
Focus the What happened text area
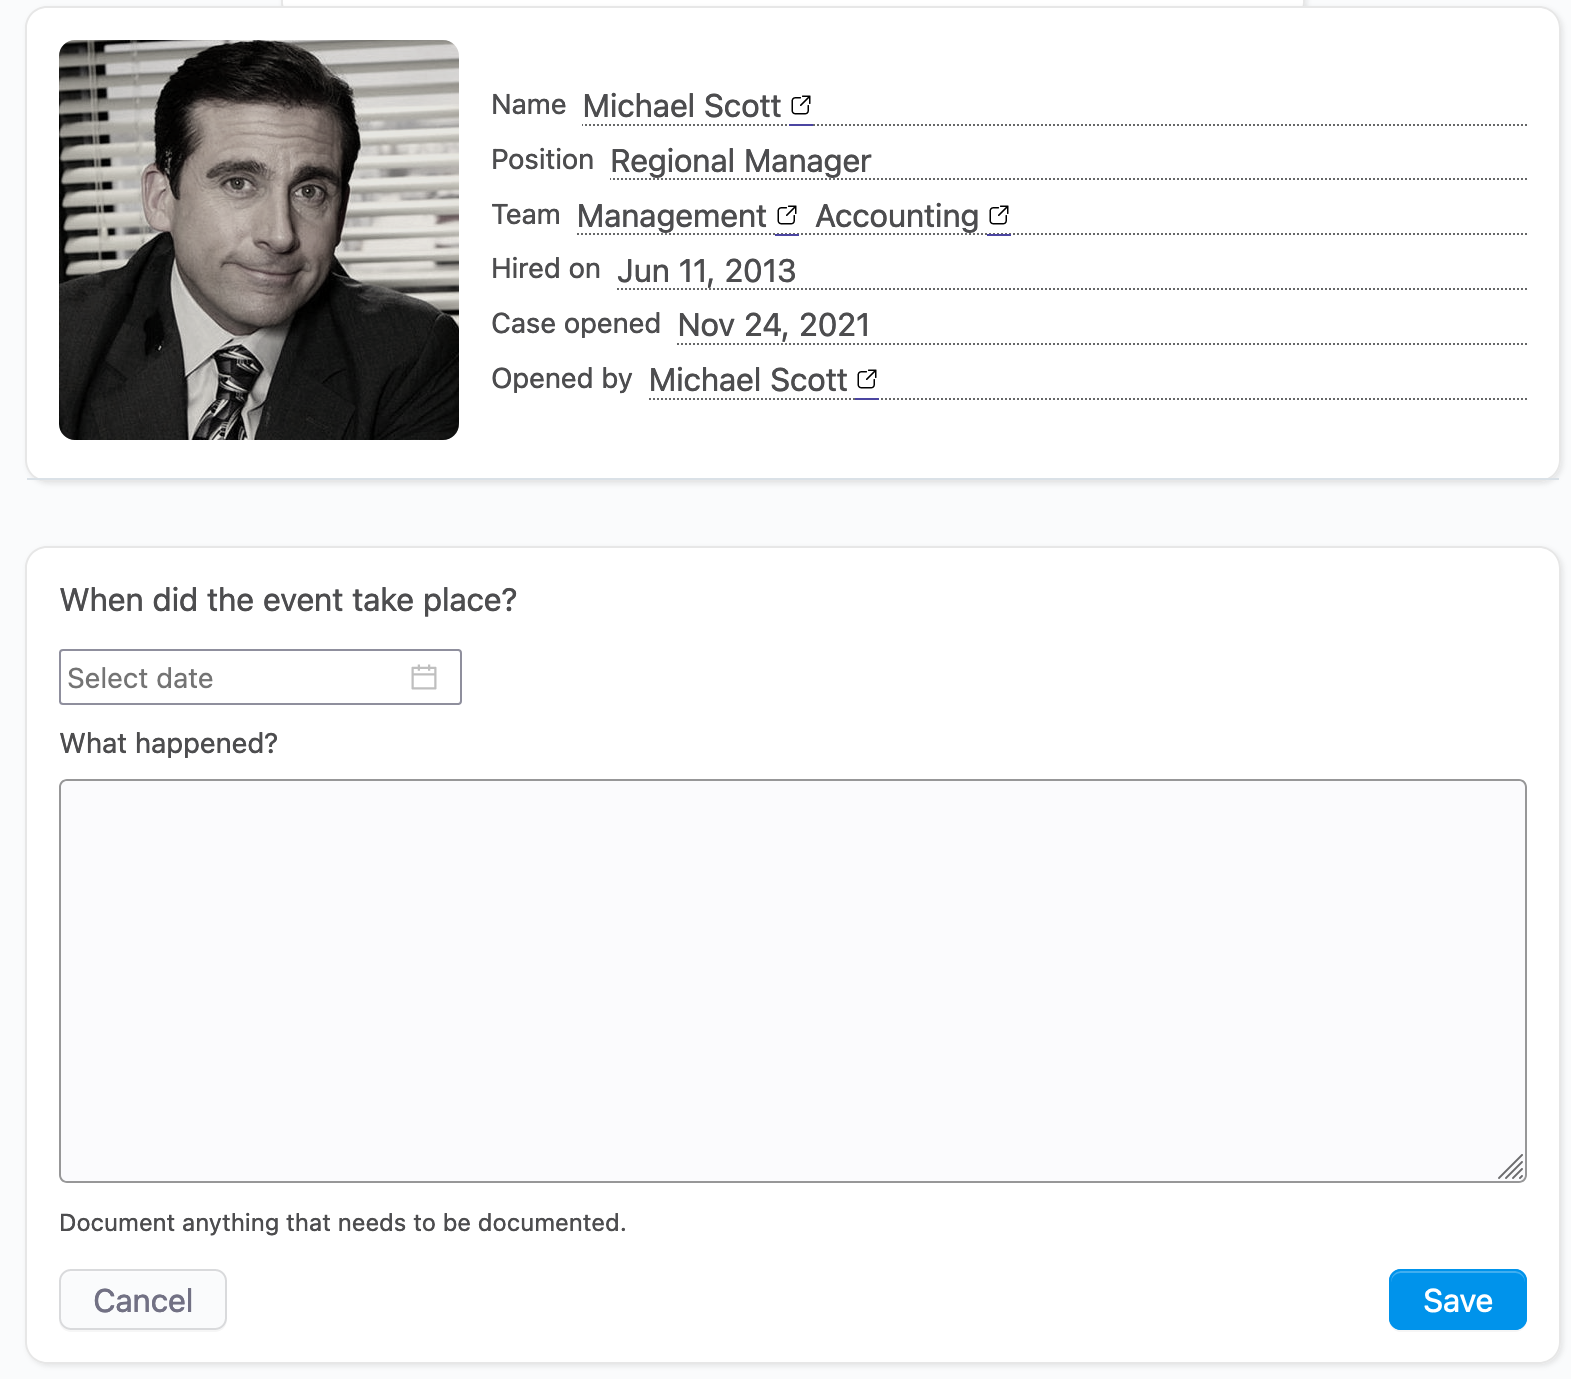click(793, 981)
